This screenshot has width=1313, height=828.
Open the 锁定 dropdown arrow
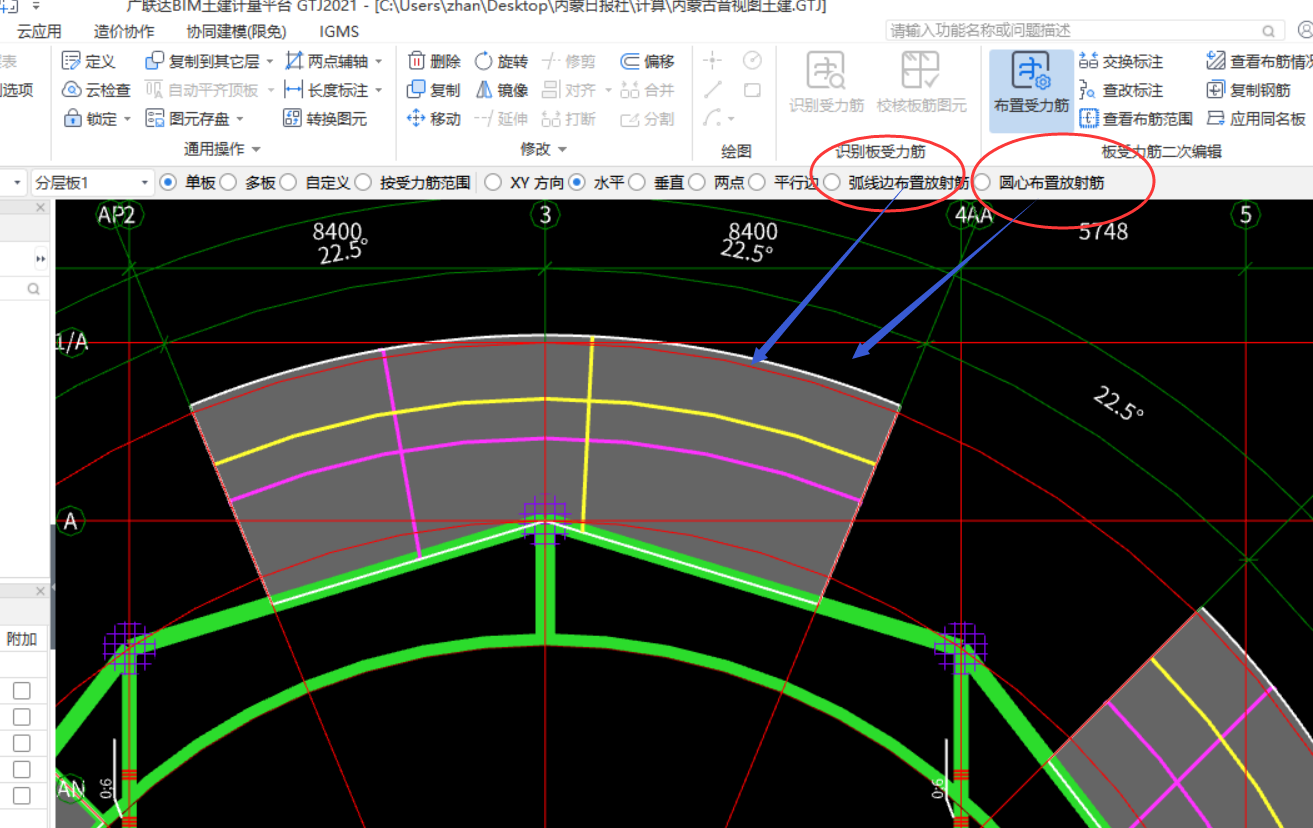[x=127, y=119]
